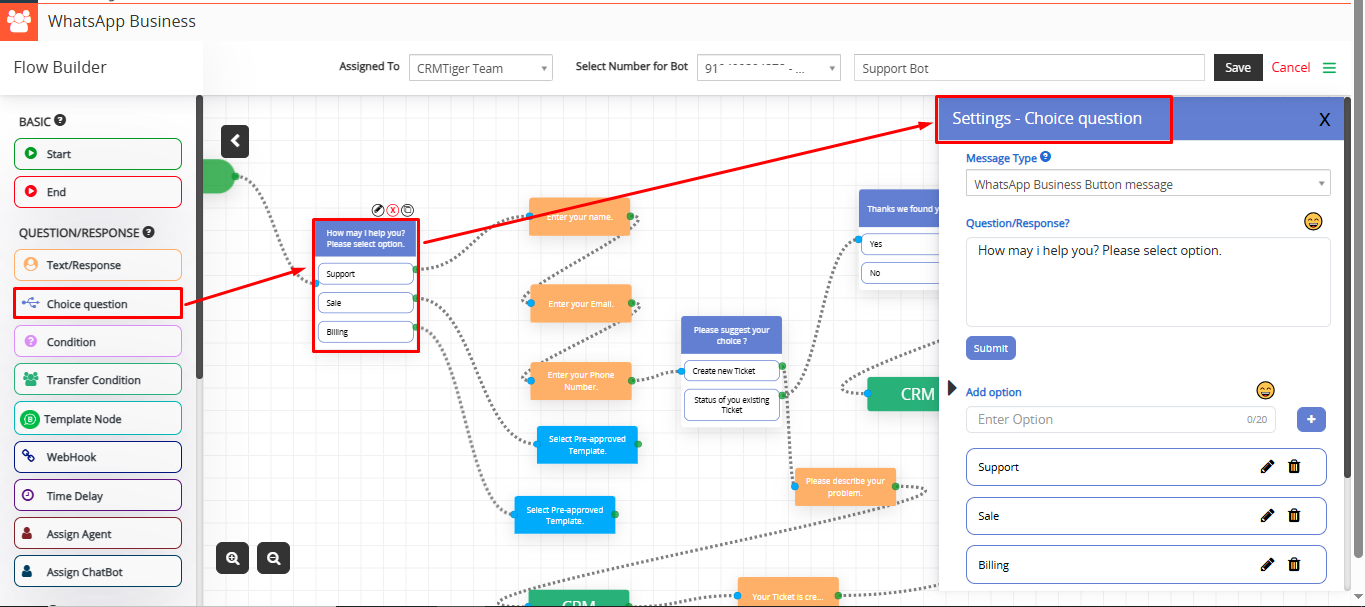Collapse the node sidebar with the left chevron
Image resolution: width=1365 pixels, height=607 pixels.
(234, 142)
